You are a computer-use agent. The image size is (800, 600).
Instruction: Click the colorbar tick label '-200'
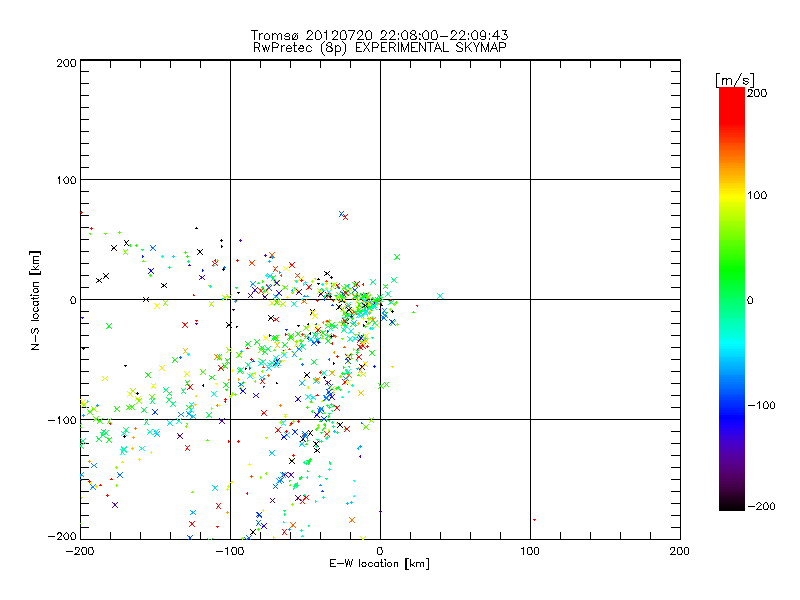761,506
